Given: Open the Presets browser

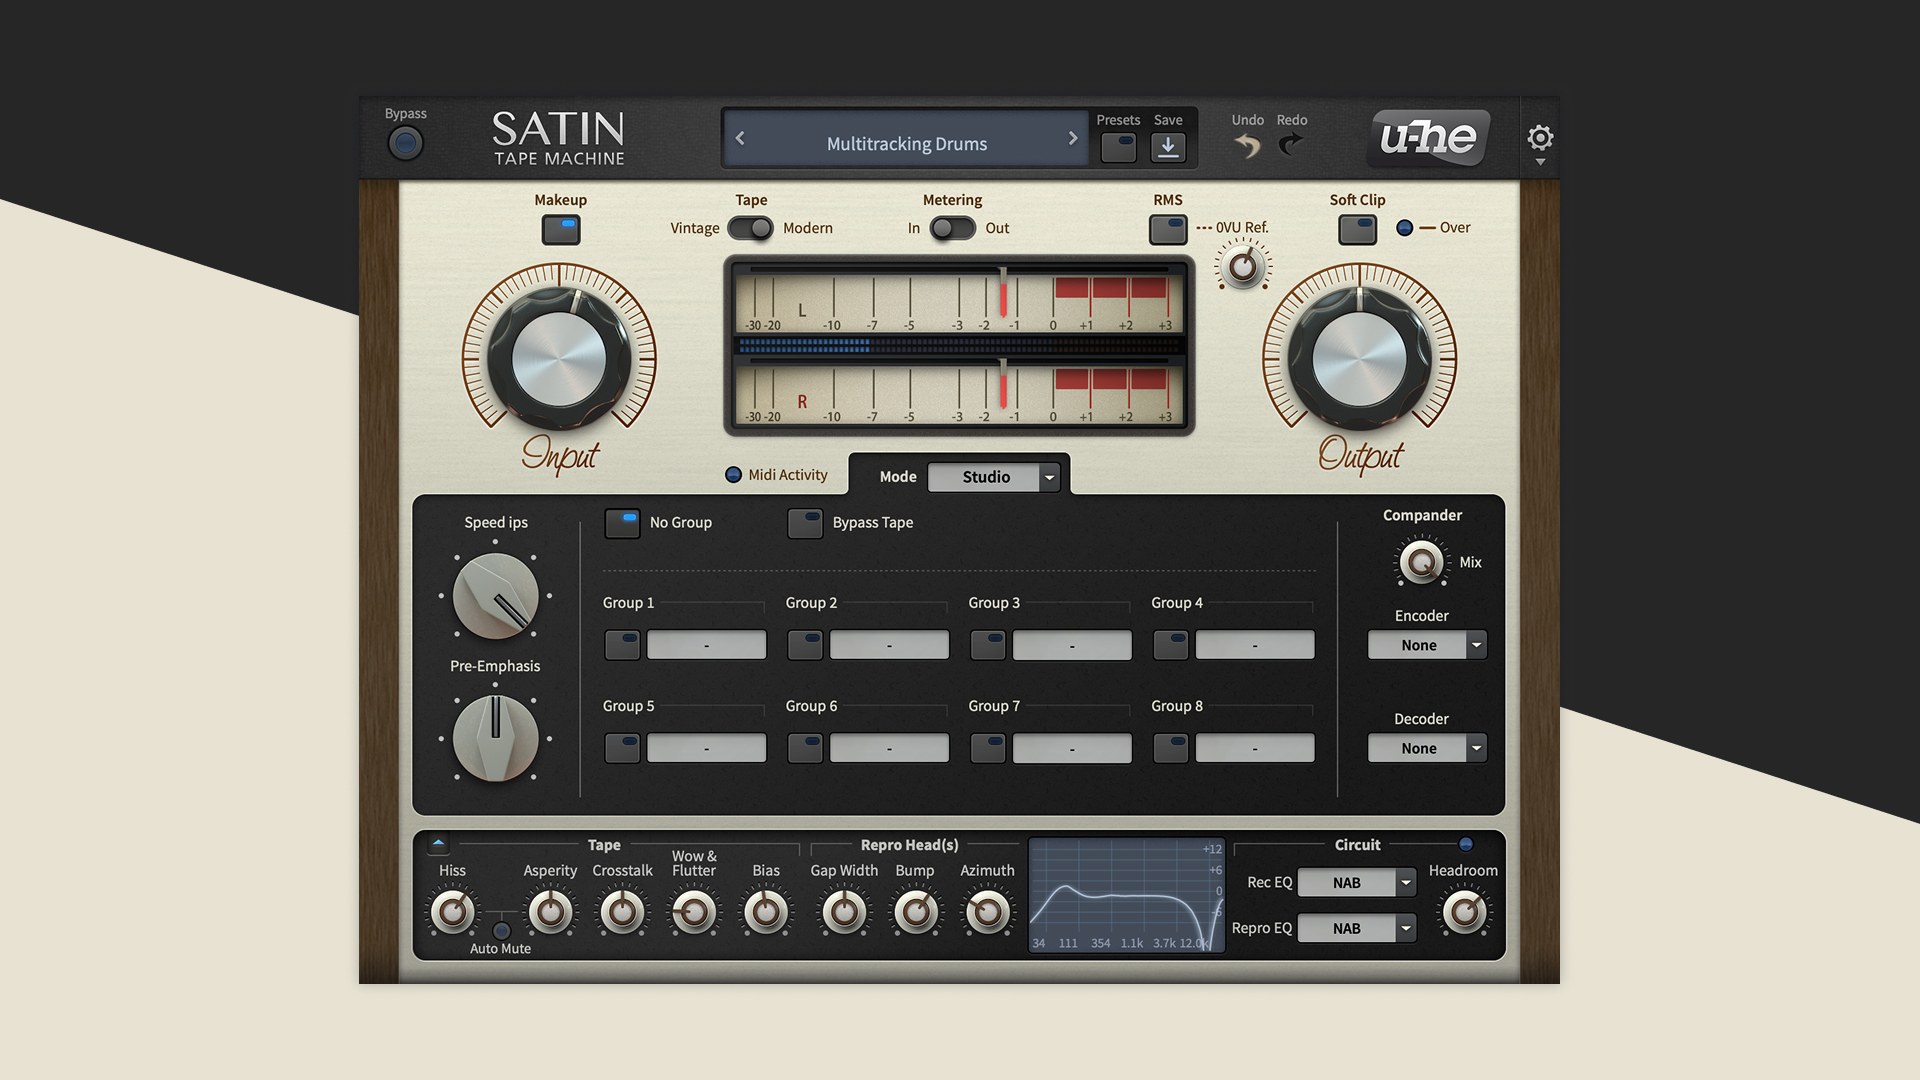Looking at the screenshot, I should [1118, 147].
